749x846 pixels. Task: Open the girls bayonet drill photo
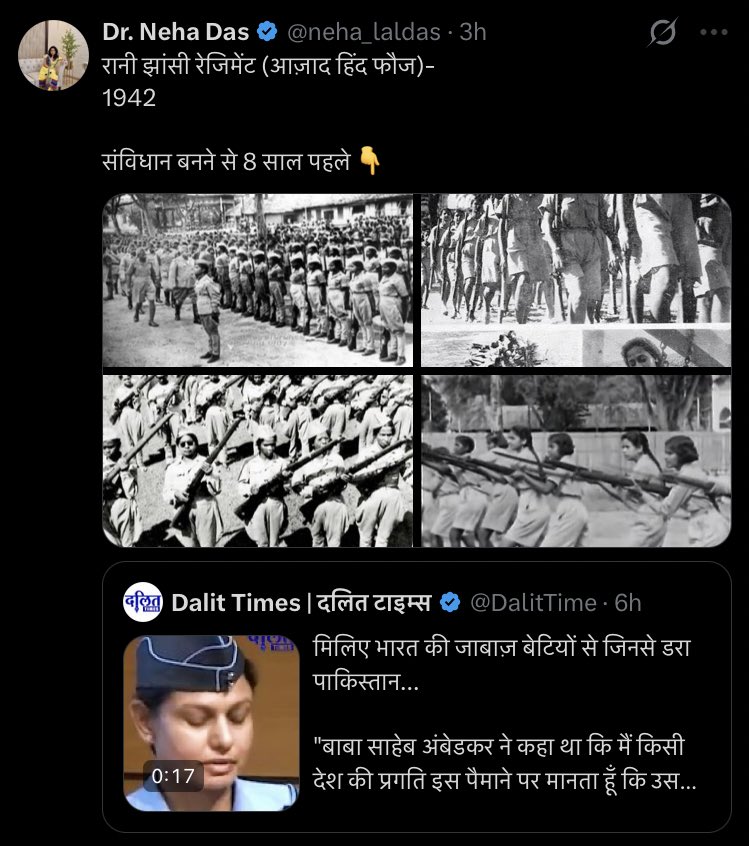click(576, 461)
